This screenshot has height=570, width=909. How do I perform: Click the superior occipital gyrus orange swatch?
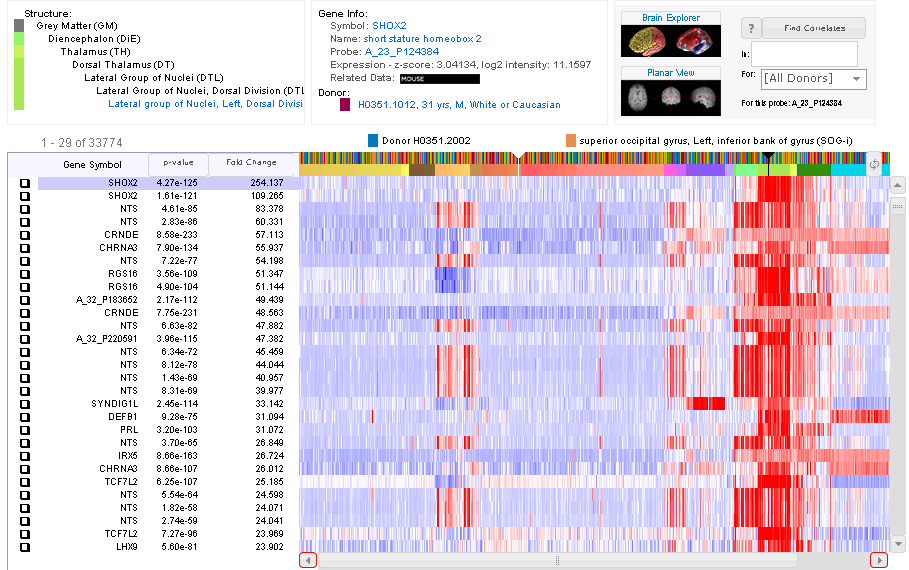tap(571, 140)
